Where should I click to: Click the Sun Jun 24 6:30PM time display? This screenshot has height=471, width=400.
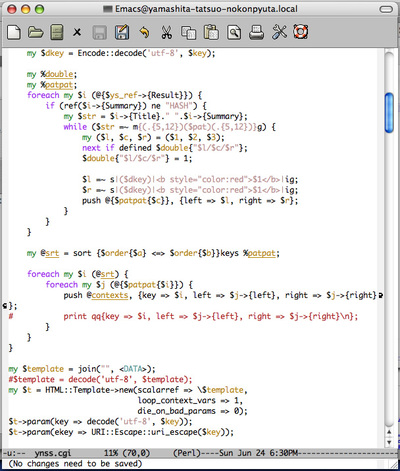(x=259, y=453)
